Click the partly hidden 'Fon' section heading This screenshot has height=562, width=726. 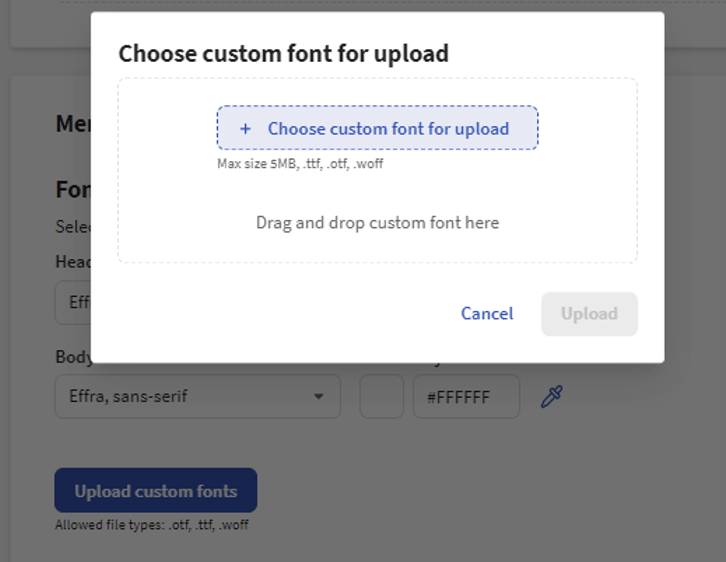coord(72,190)
